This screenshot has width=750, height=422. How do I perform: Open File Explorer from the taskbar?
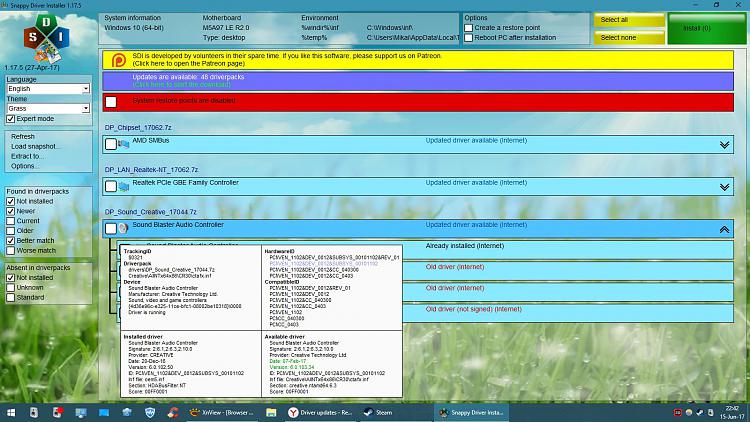271,412
